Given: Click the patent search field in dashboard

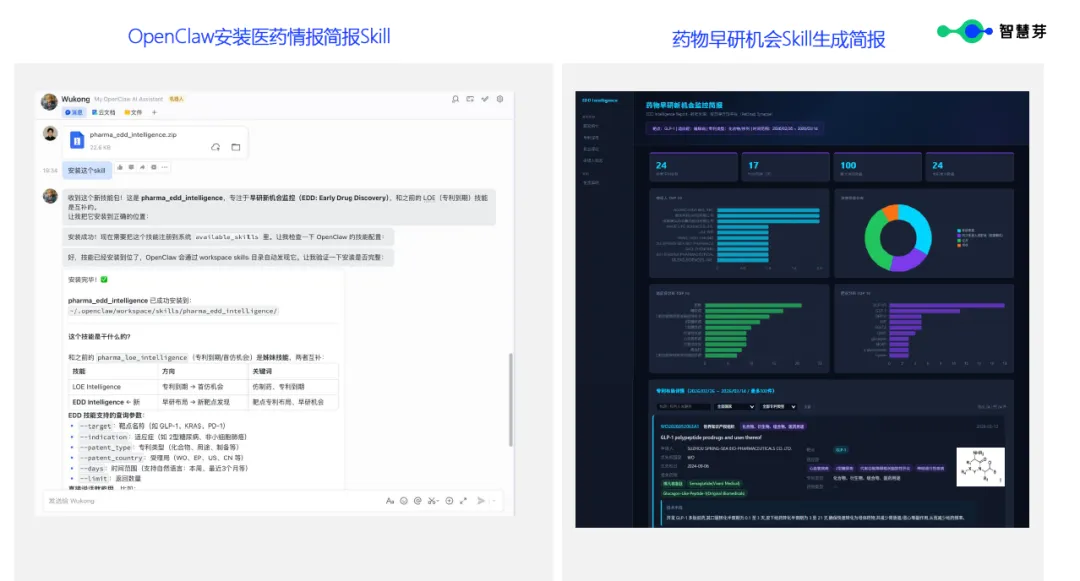Looking at the screenshot, I should pos(683,407).
